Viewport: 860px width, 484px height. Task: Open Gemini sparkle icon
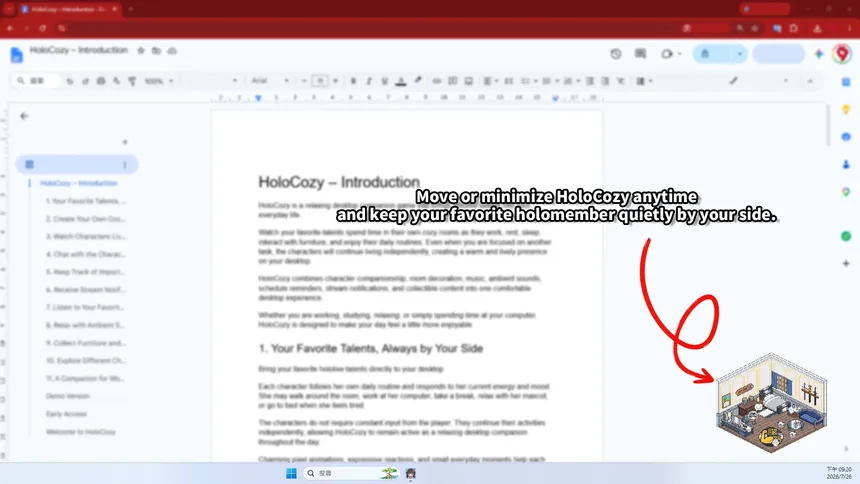pos(819,54)
